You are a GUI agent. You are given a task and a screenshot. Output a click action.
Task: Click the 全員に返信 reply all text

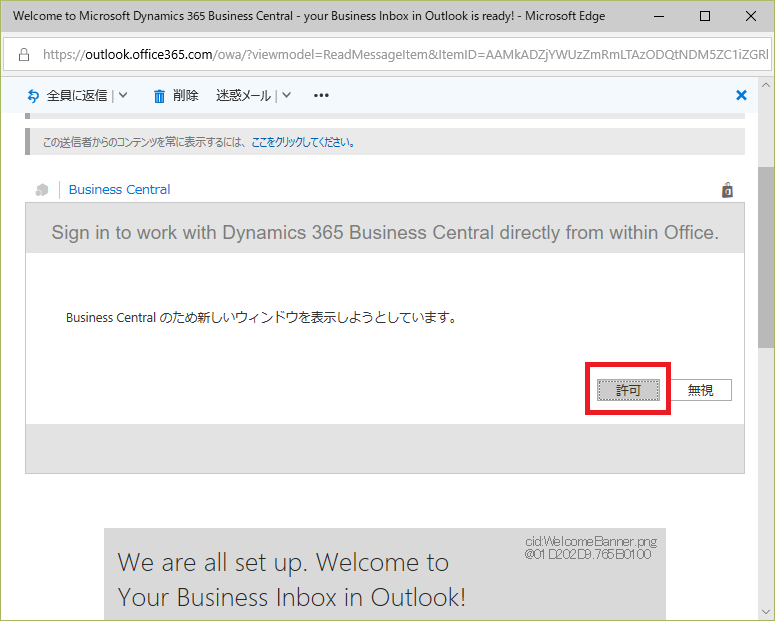(77, 95)
